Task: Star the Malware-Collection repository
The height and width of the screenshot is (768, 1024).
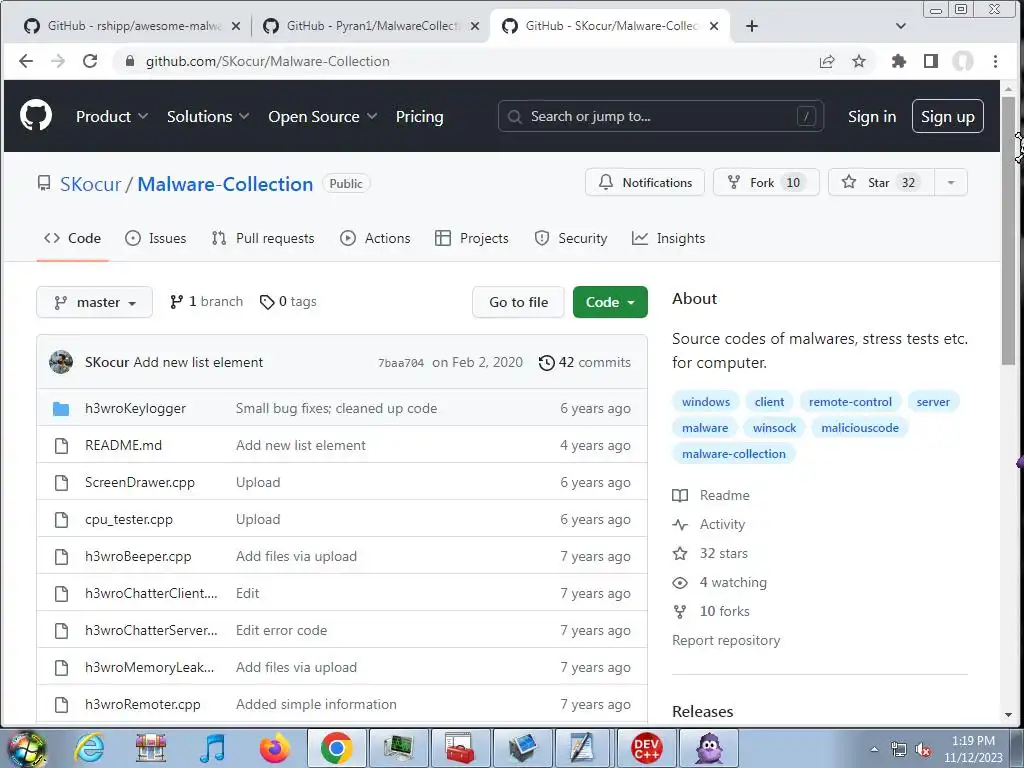Action: pyautogui.click(x=882, y=182)
